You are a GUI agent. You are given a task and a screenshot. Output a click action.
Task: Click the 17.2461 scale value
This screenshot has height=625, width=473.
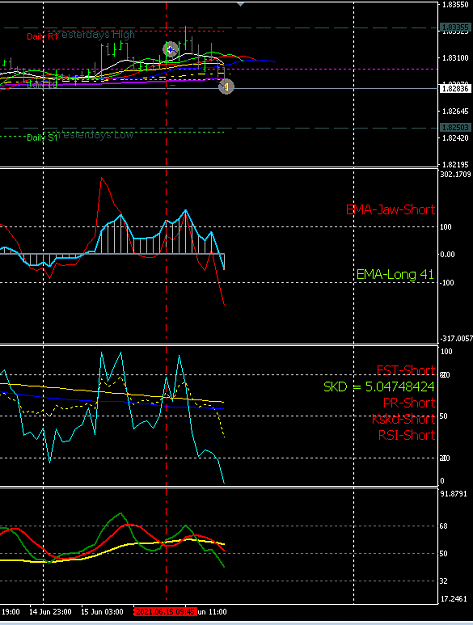tap(453, 599)
